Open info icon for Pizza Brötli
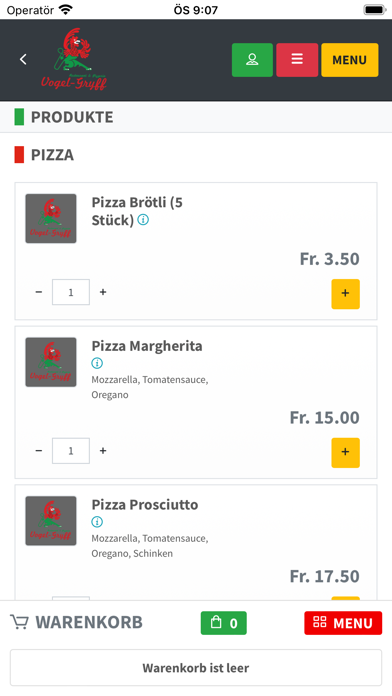This screenshot has width=392, height=696. (143, 220)
